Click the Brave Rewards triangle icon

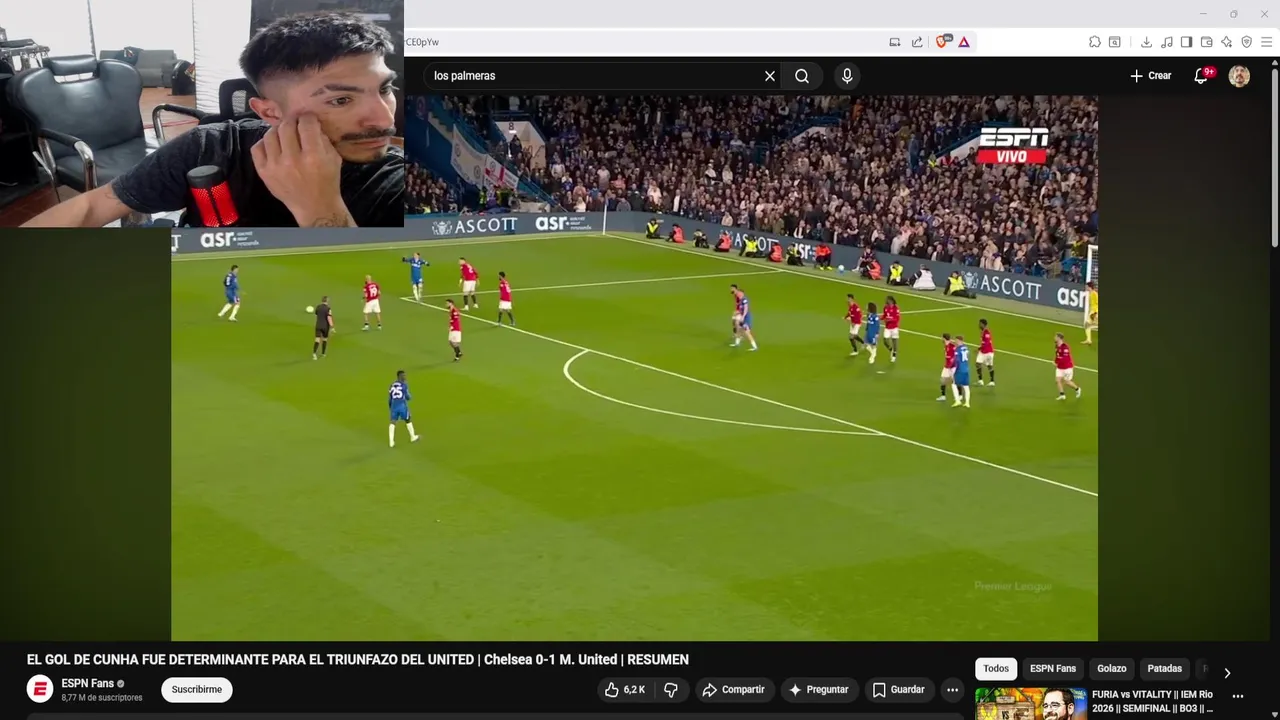click(x=964, y=42)
